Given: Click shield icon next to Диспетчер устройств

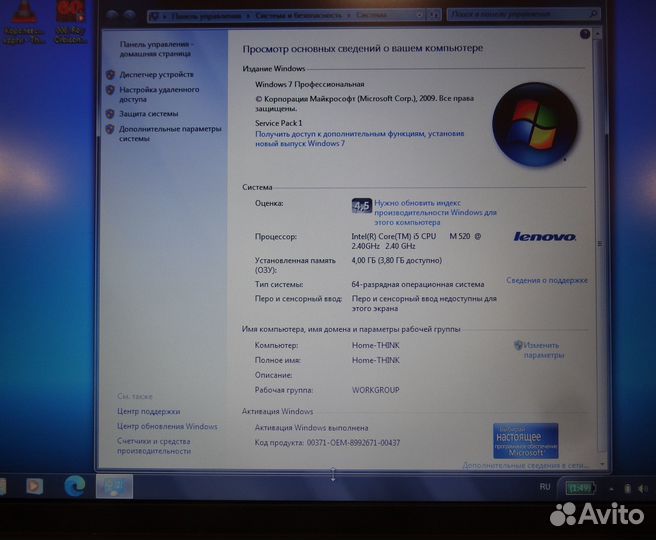Looking at the screenshot, I should (110, 74).
